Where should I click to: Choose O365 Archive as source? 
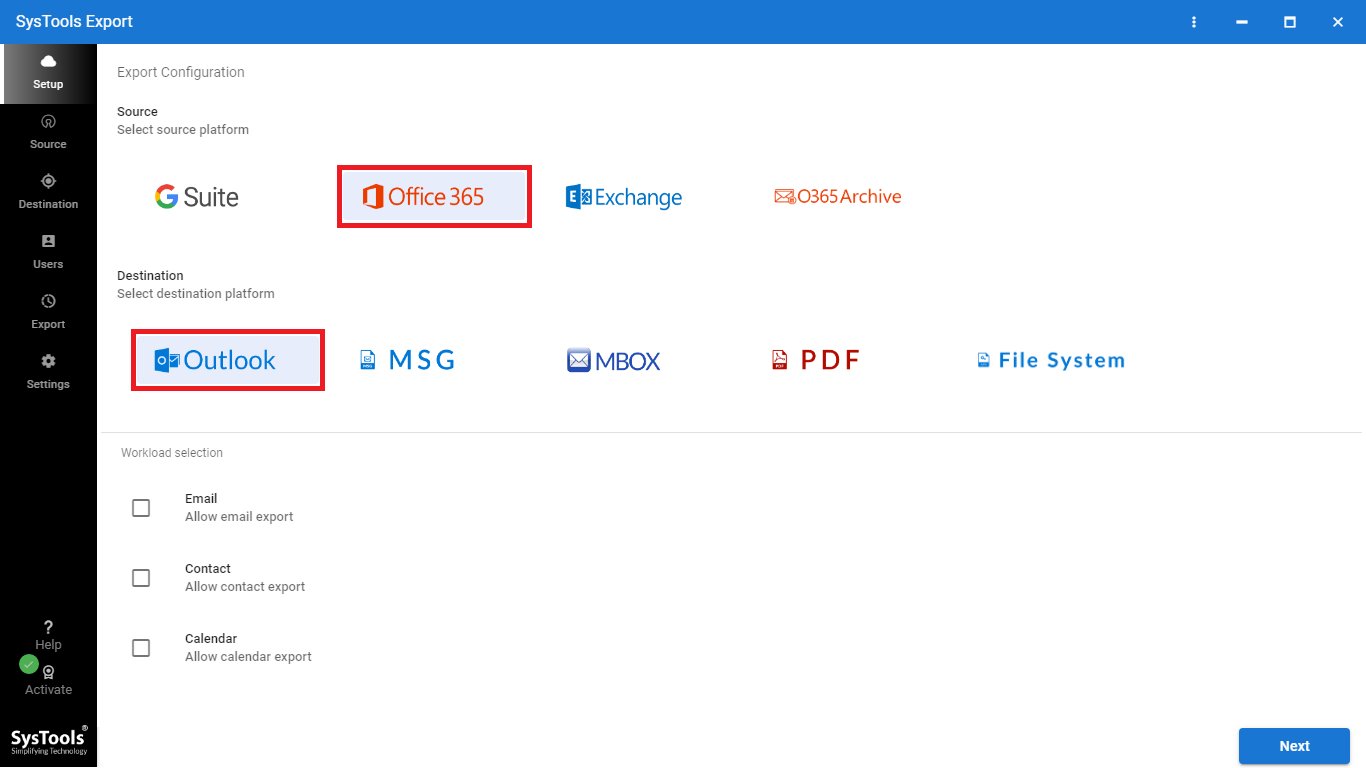pyautogui.click(x=838, y=197)
